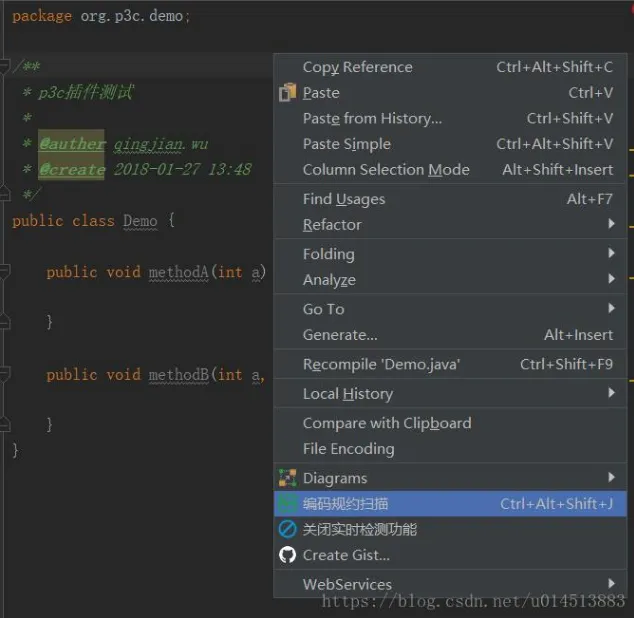Click the green 编码规约扫描 scan icon
This screenshot has width=634, height=618.
(x=288, y=504)
